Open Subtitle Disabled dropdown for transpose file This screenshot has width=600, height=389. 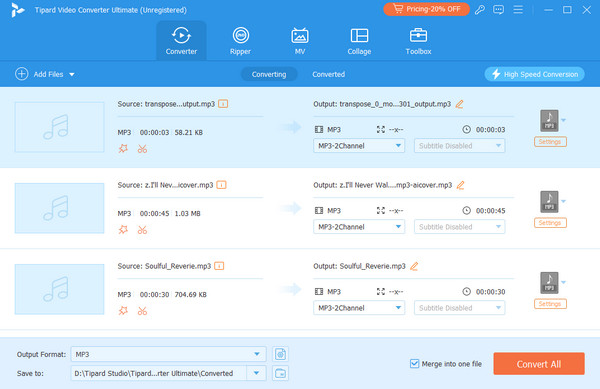(x=459, y=146)
